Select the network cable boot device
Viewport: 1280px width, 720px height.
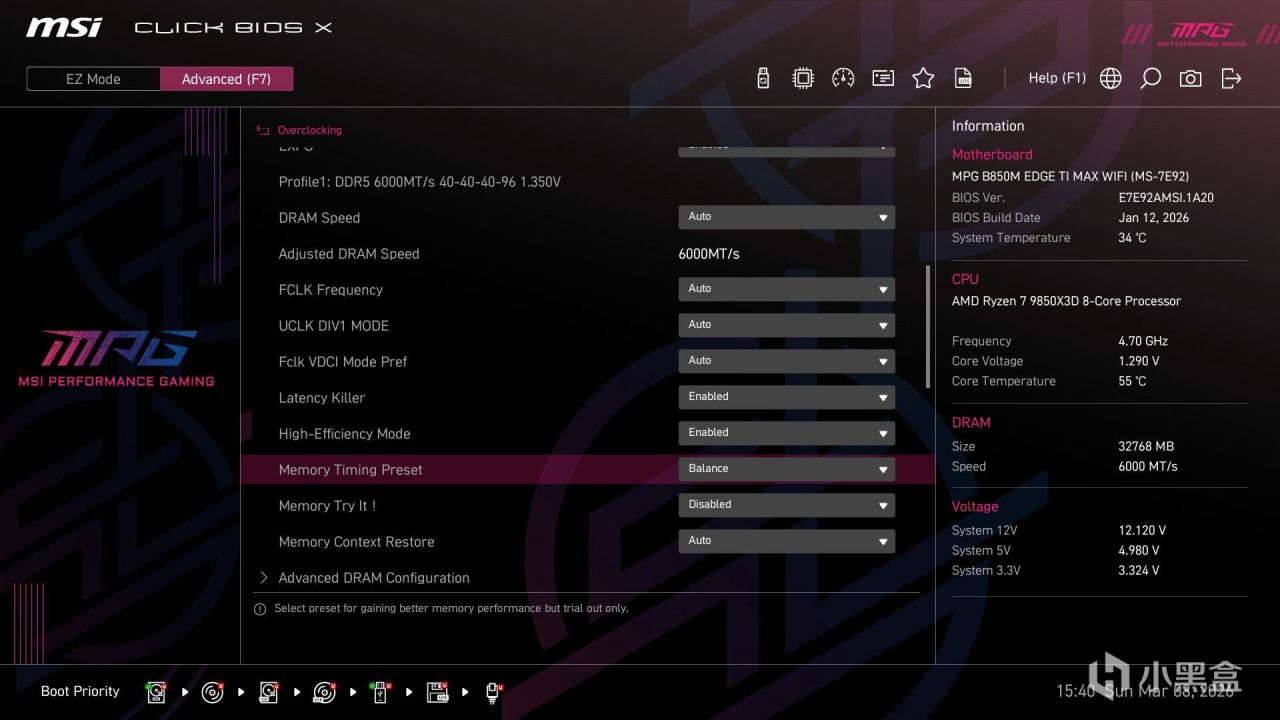pos(493,692)
